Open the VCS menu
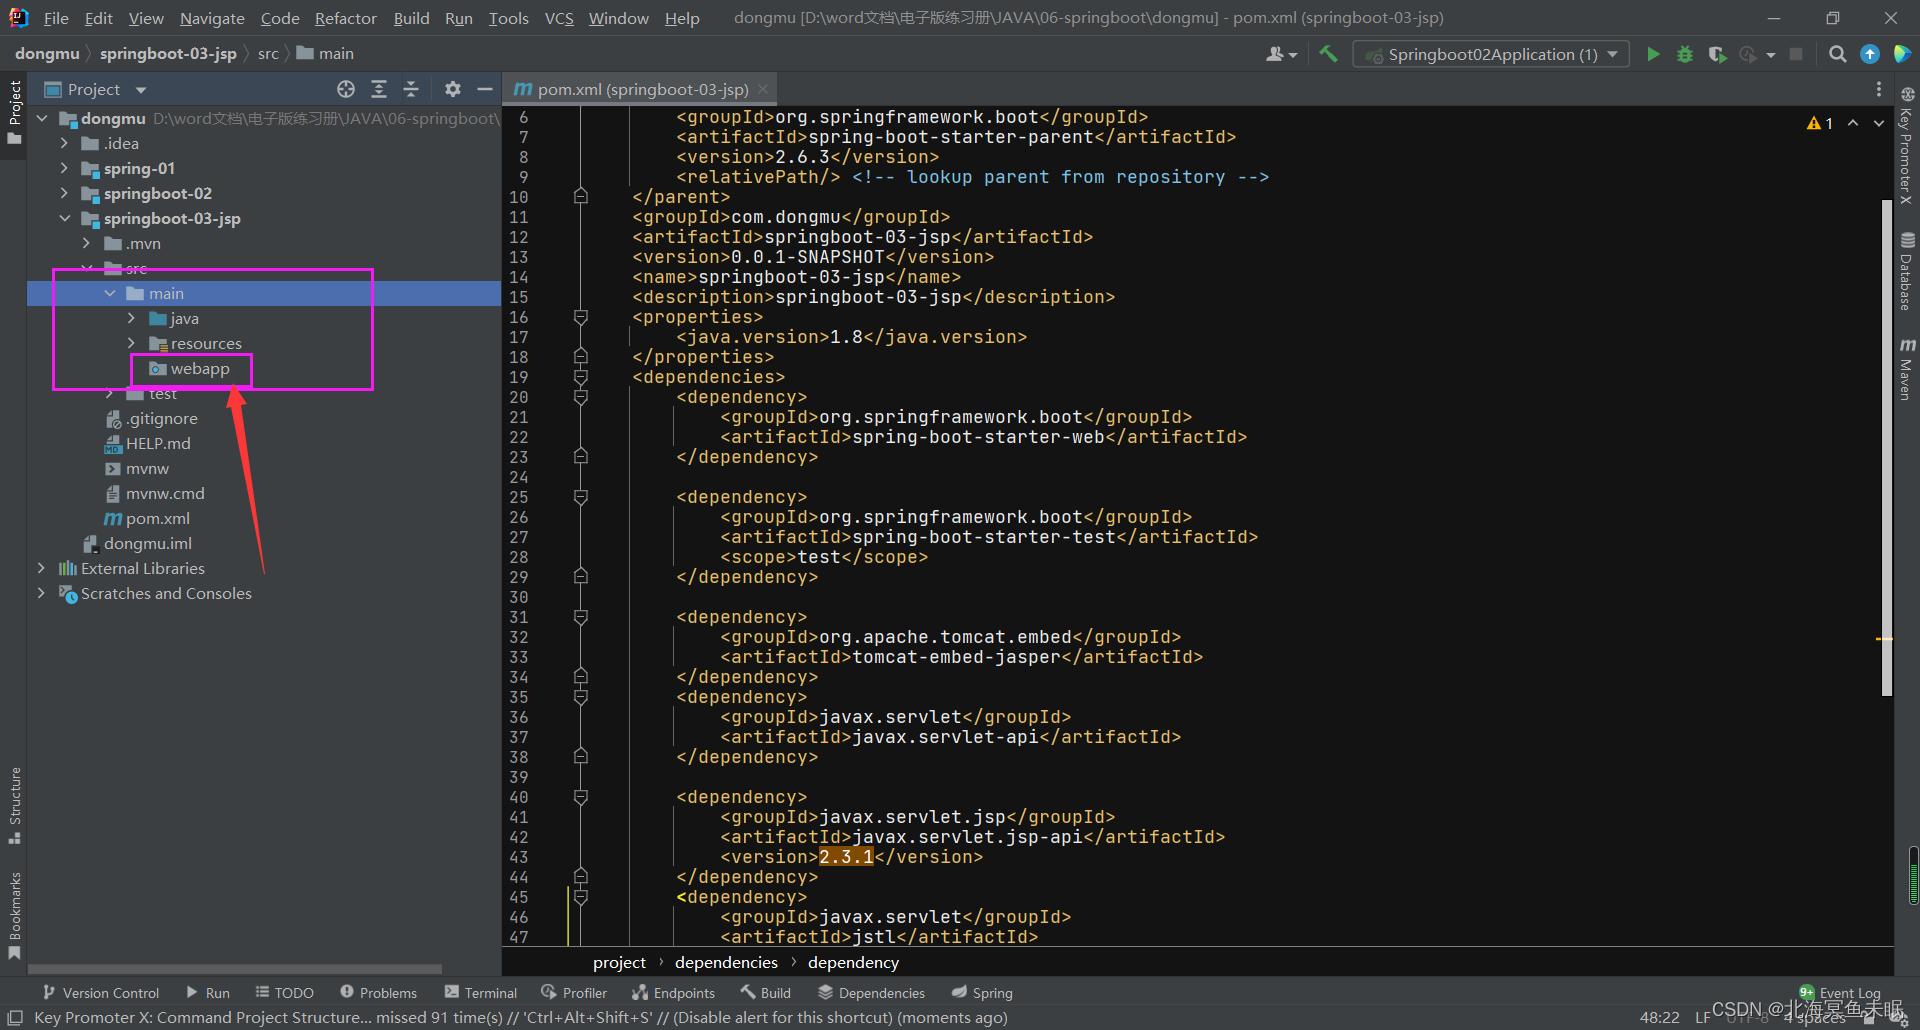Viewport: 1920px width, 1030px height. click(559, 18)
